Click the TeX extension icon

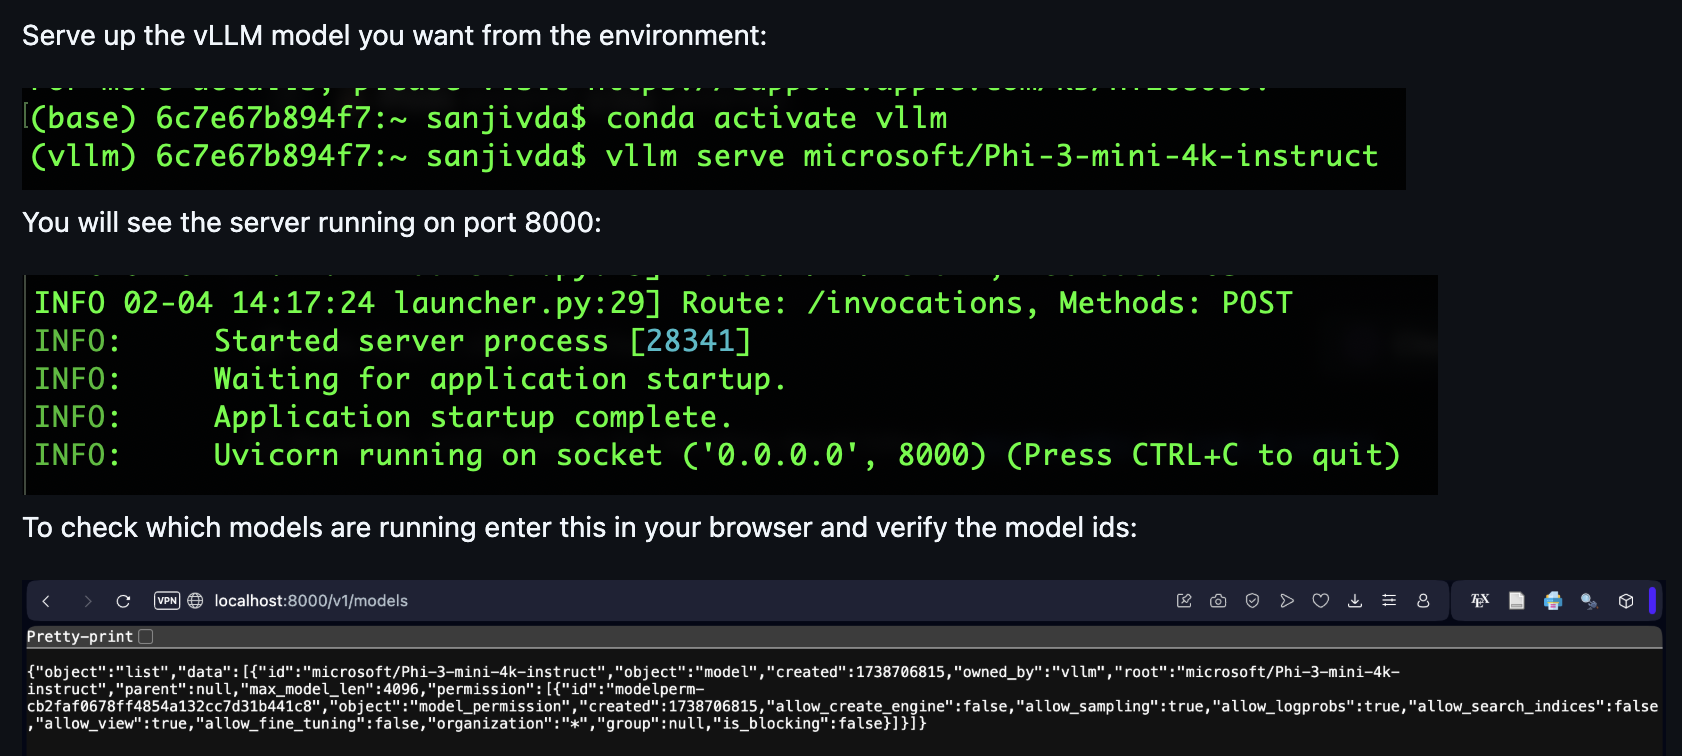1480,601
